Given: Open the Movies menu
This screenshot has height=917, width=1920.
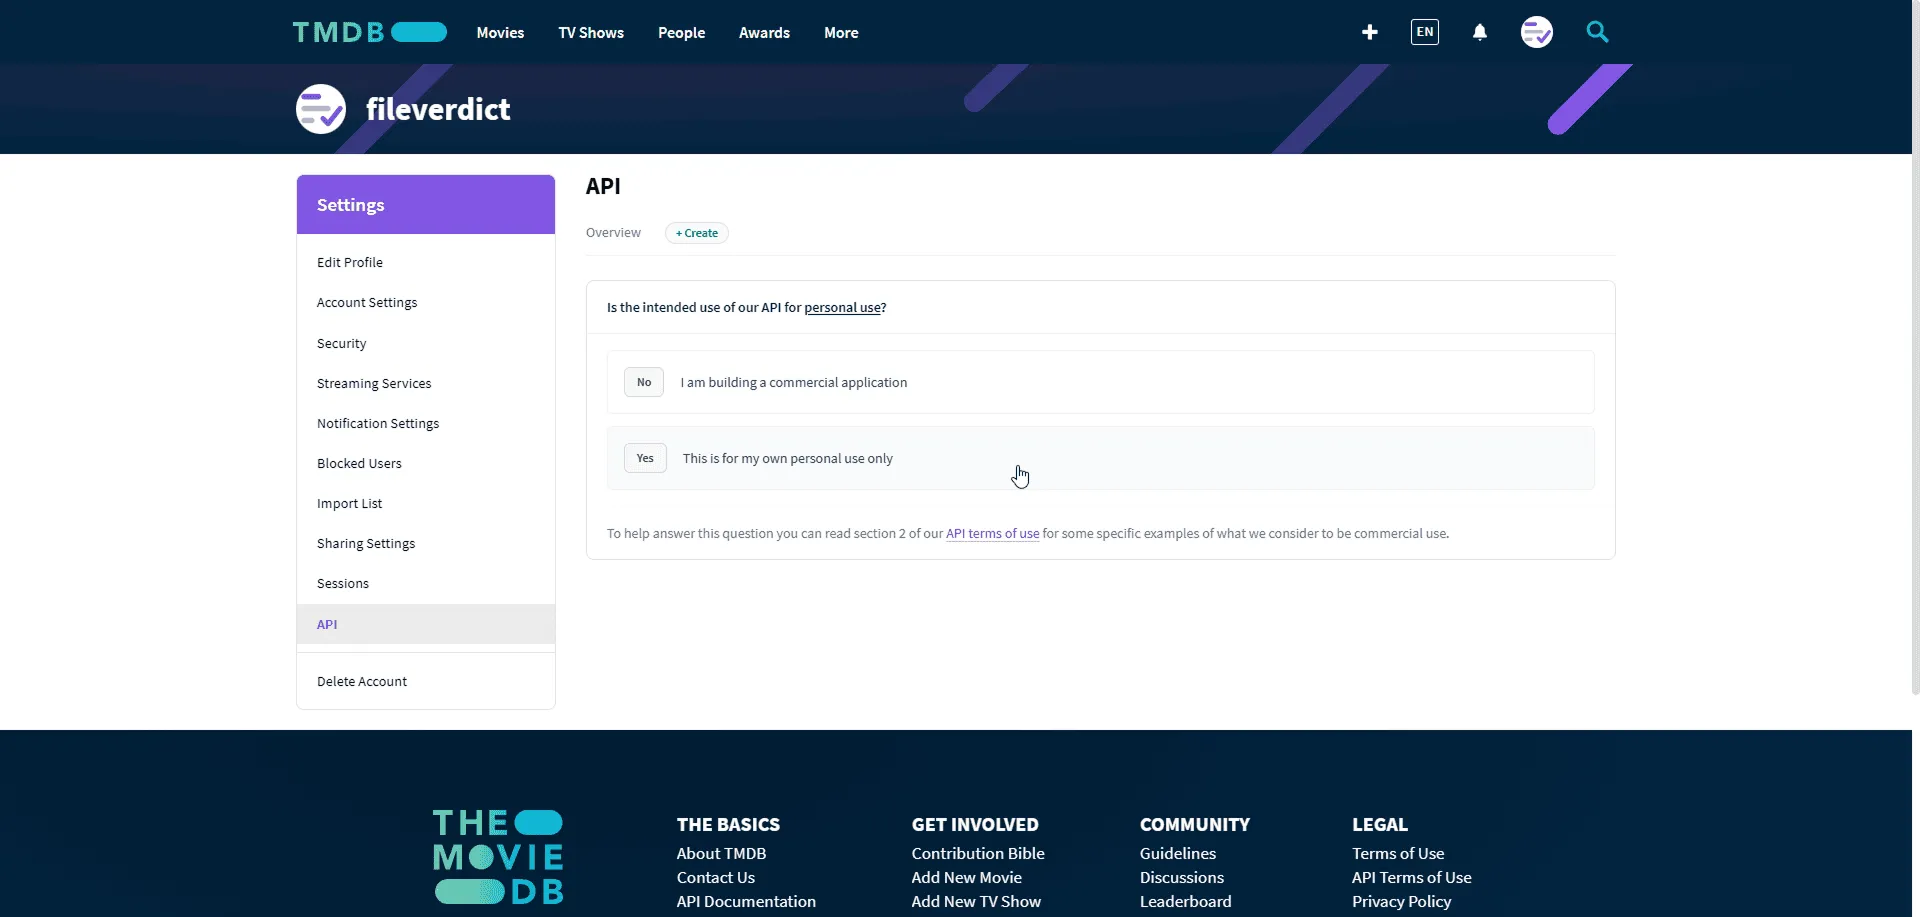Looking at the screenshot, I should [500, 33].
